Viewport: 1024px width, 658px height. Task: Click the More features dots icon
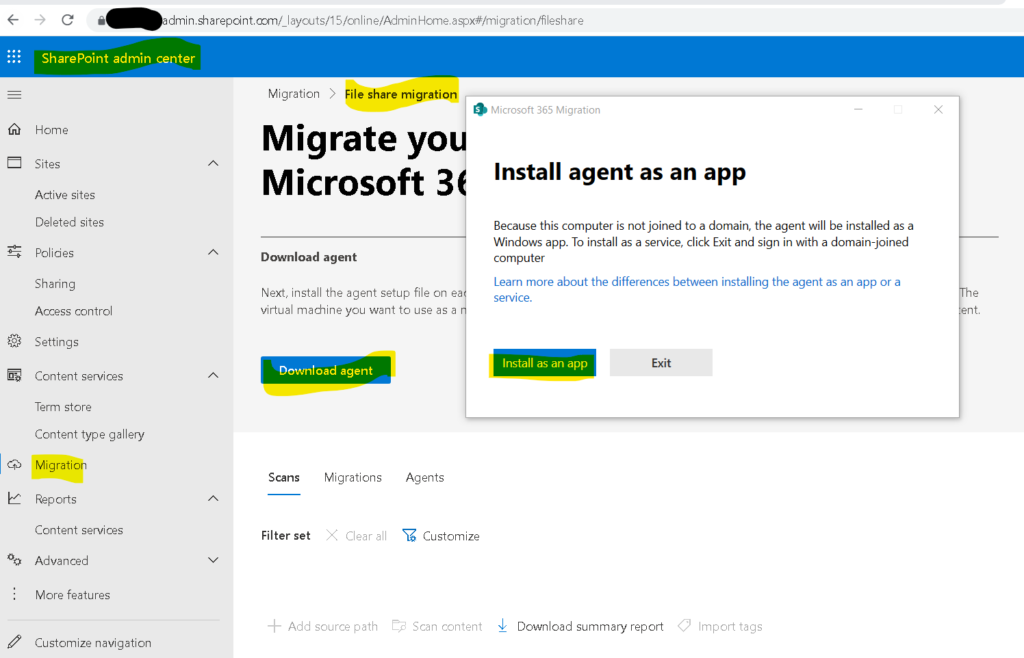(x=14, y=594)
